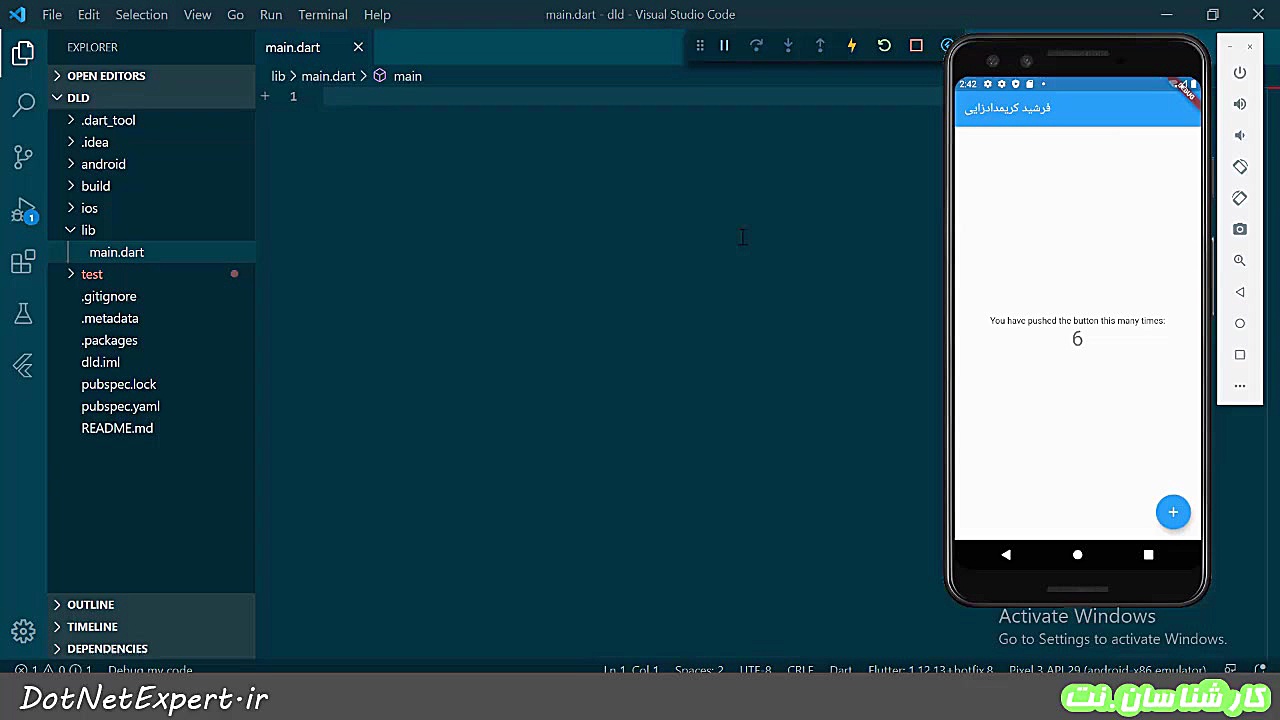Take an emulator screenshot with camera icon

(x=1240, y=229)
